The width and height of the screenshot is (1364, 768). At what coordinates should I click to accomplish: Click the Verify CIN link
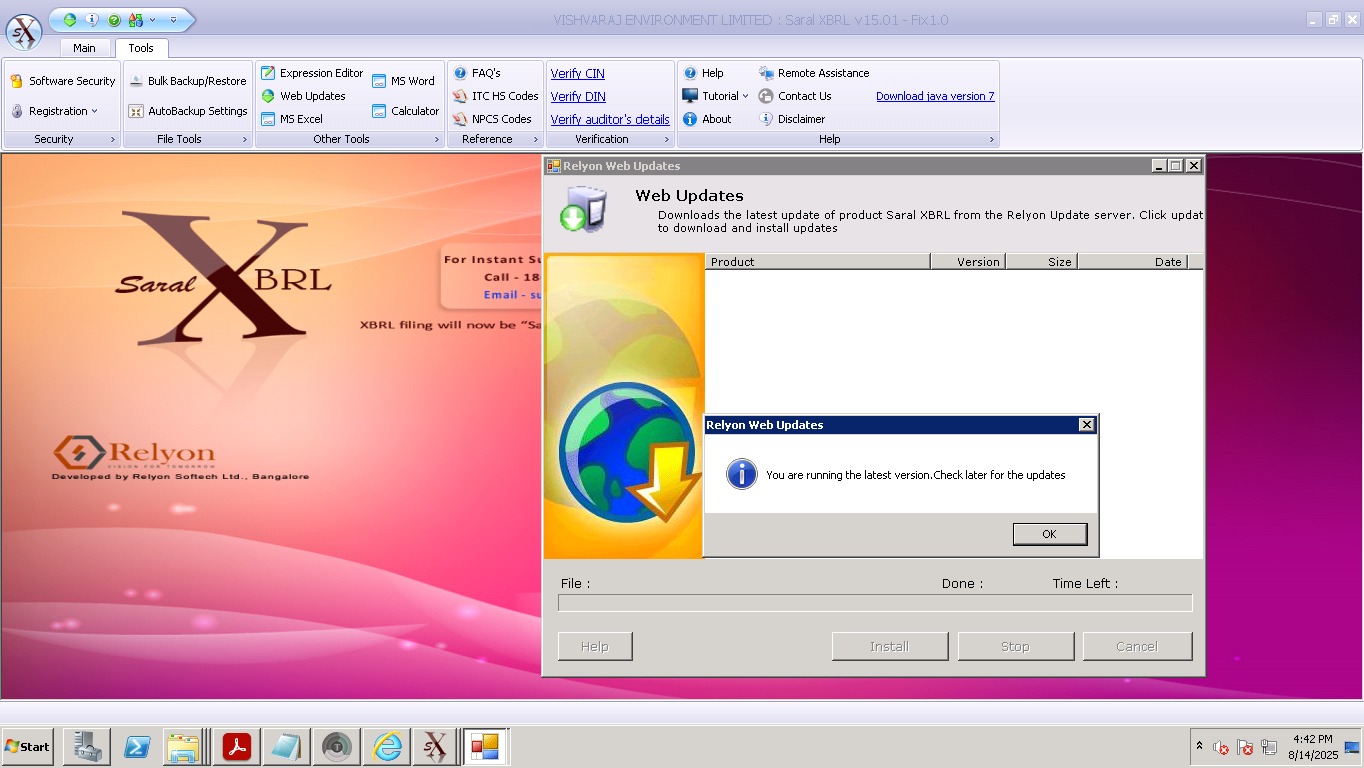coord(577,73)
